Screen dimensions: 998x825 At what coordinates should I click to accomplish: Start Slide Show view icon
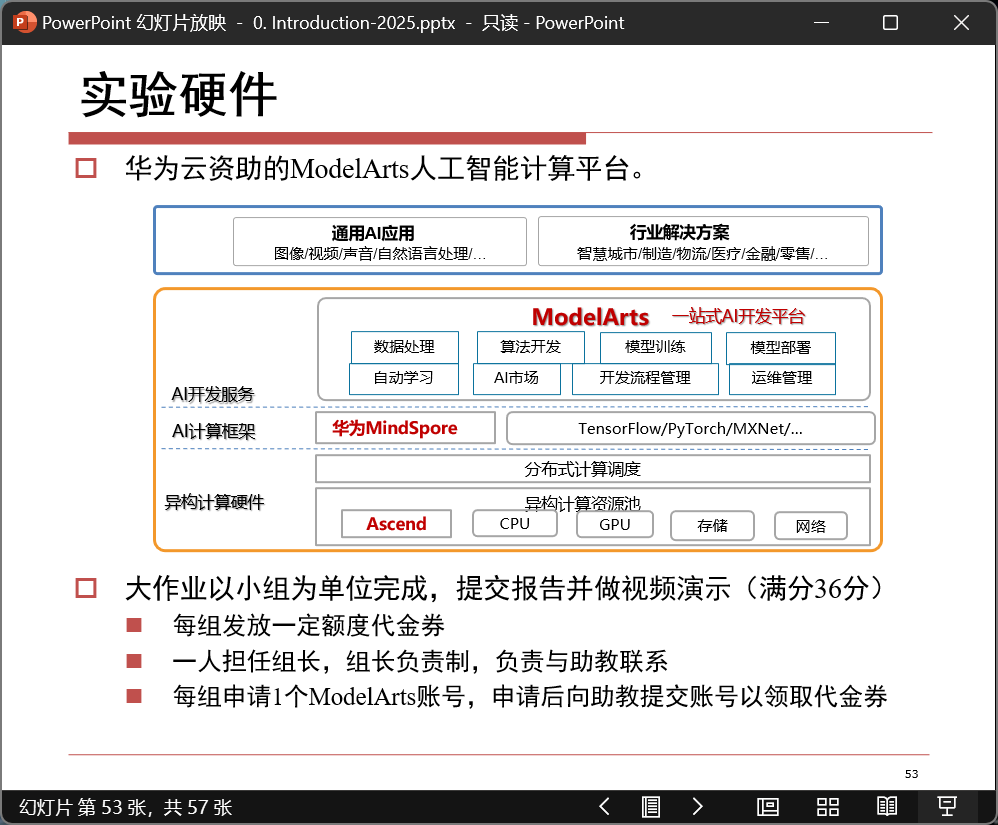tap(946, 807)
